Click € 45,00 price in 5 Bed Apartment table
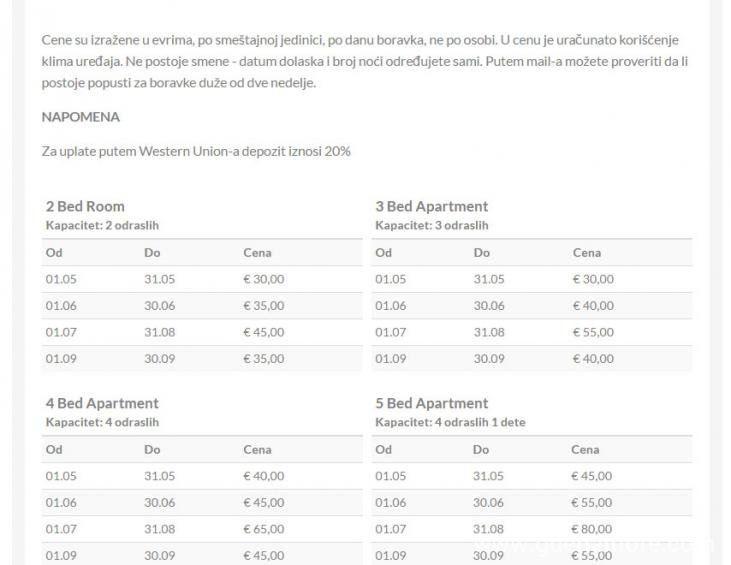Image resolution: width=731 pixels, height=565 pixels. (593, 476)
